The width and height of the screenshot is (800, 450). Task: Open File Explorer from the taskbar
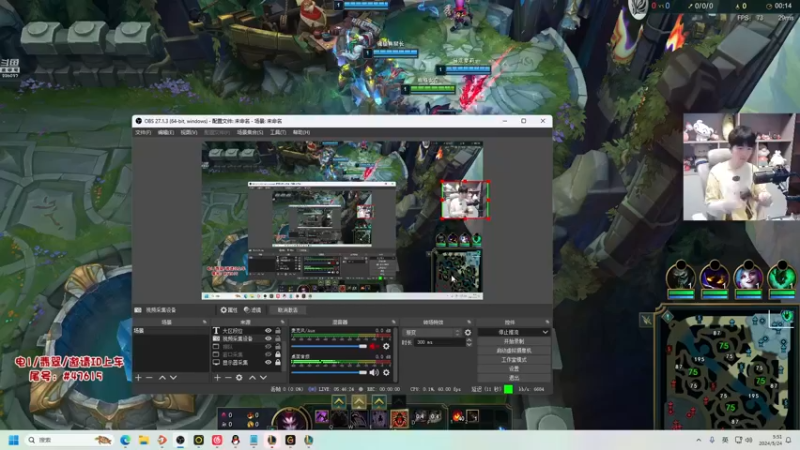click(x=144, y=440)
